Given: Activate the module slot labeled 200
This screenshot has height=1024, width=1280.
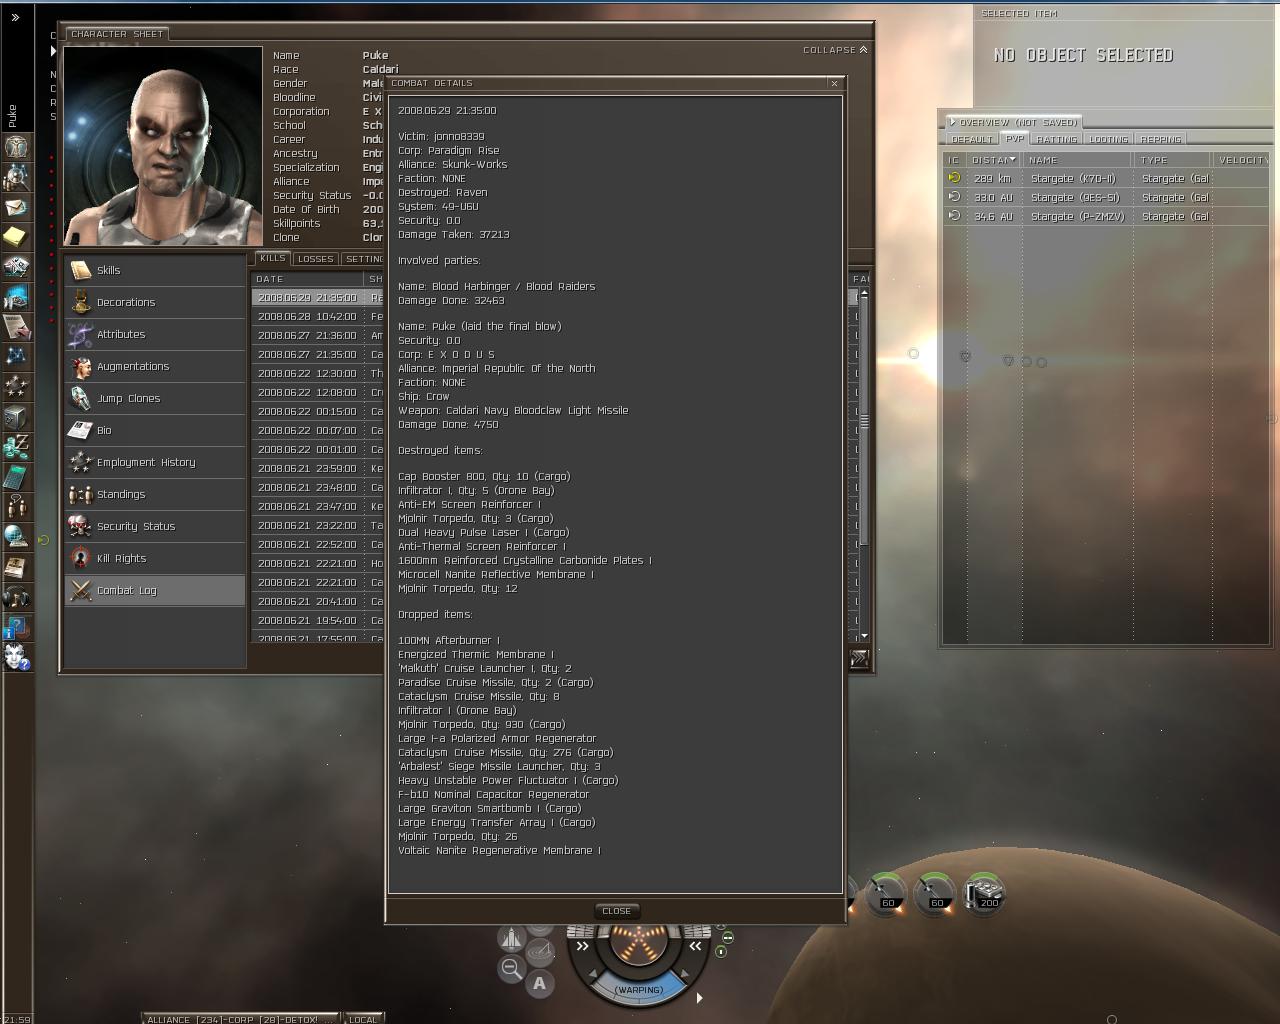Looking at the screenshot, I should point(985,893).
